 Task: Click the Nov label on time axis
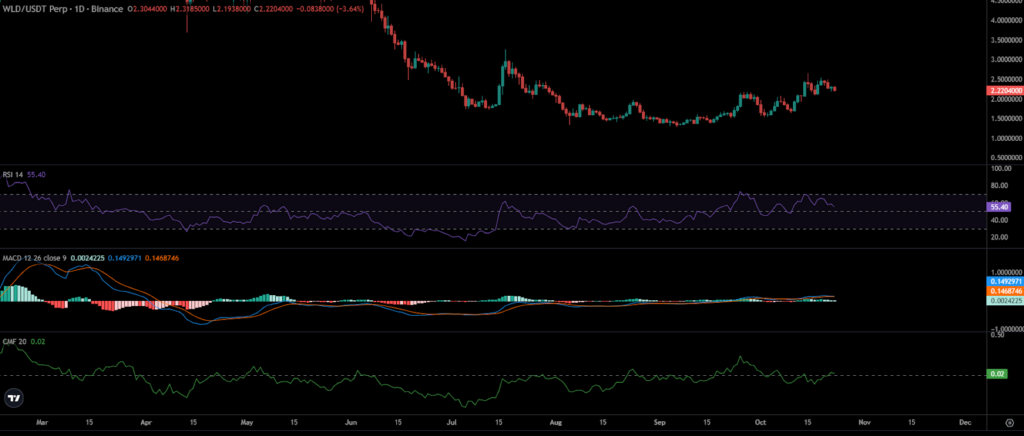865,422
